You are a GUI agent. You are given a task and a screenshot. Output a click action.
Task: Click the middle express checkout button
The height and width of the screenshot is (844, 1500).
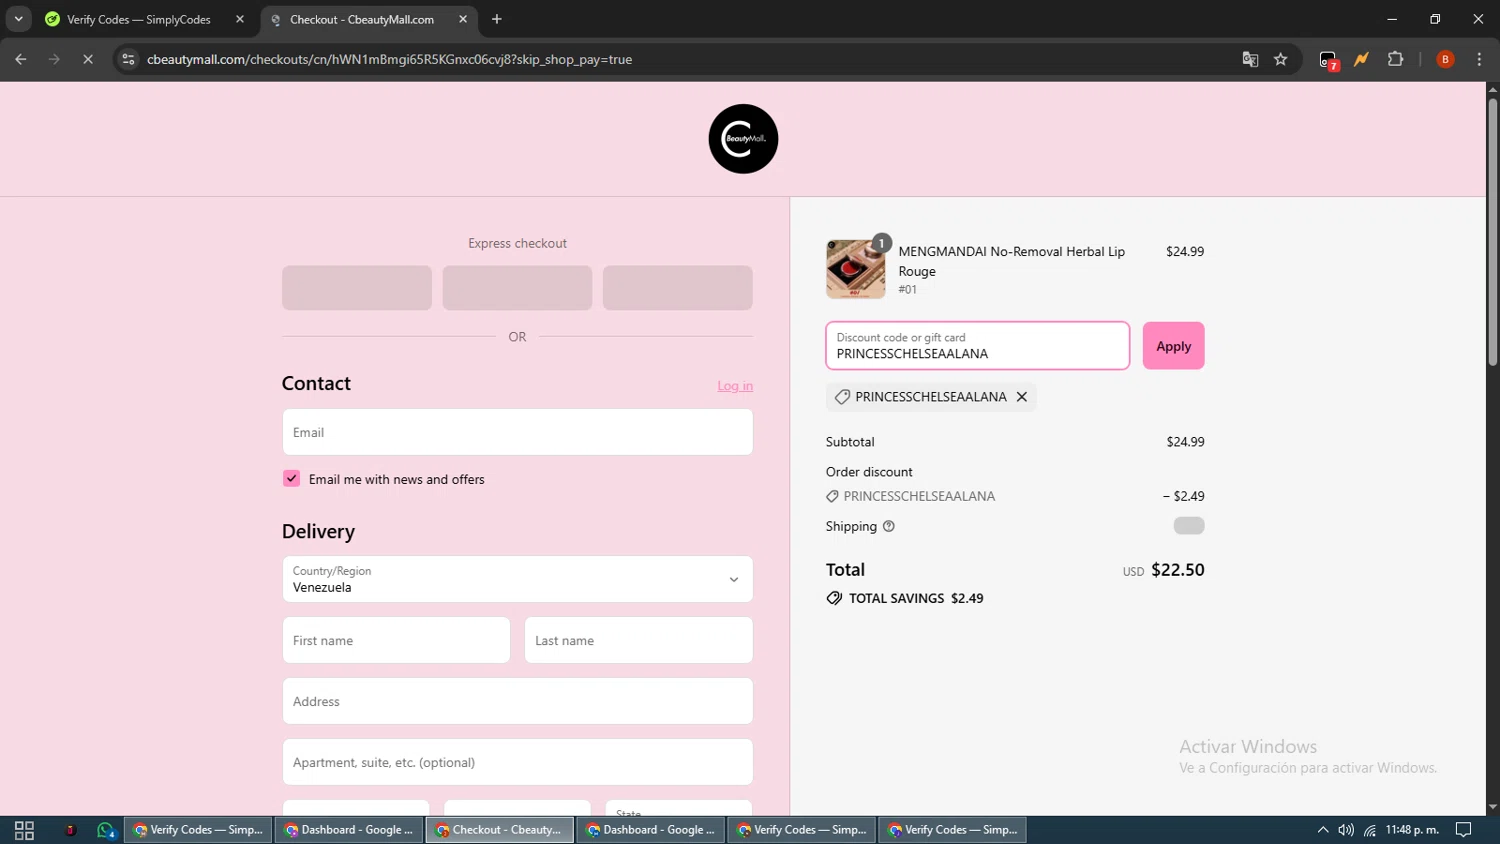(x=517, y=288)
